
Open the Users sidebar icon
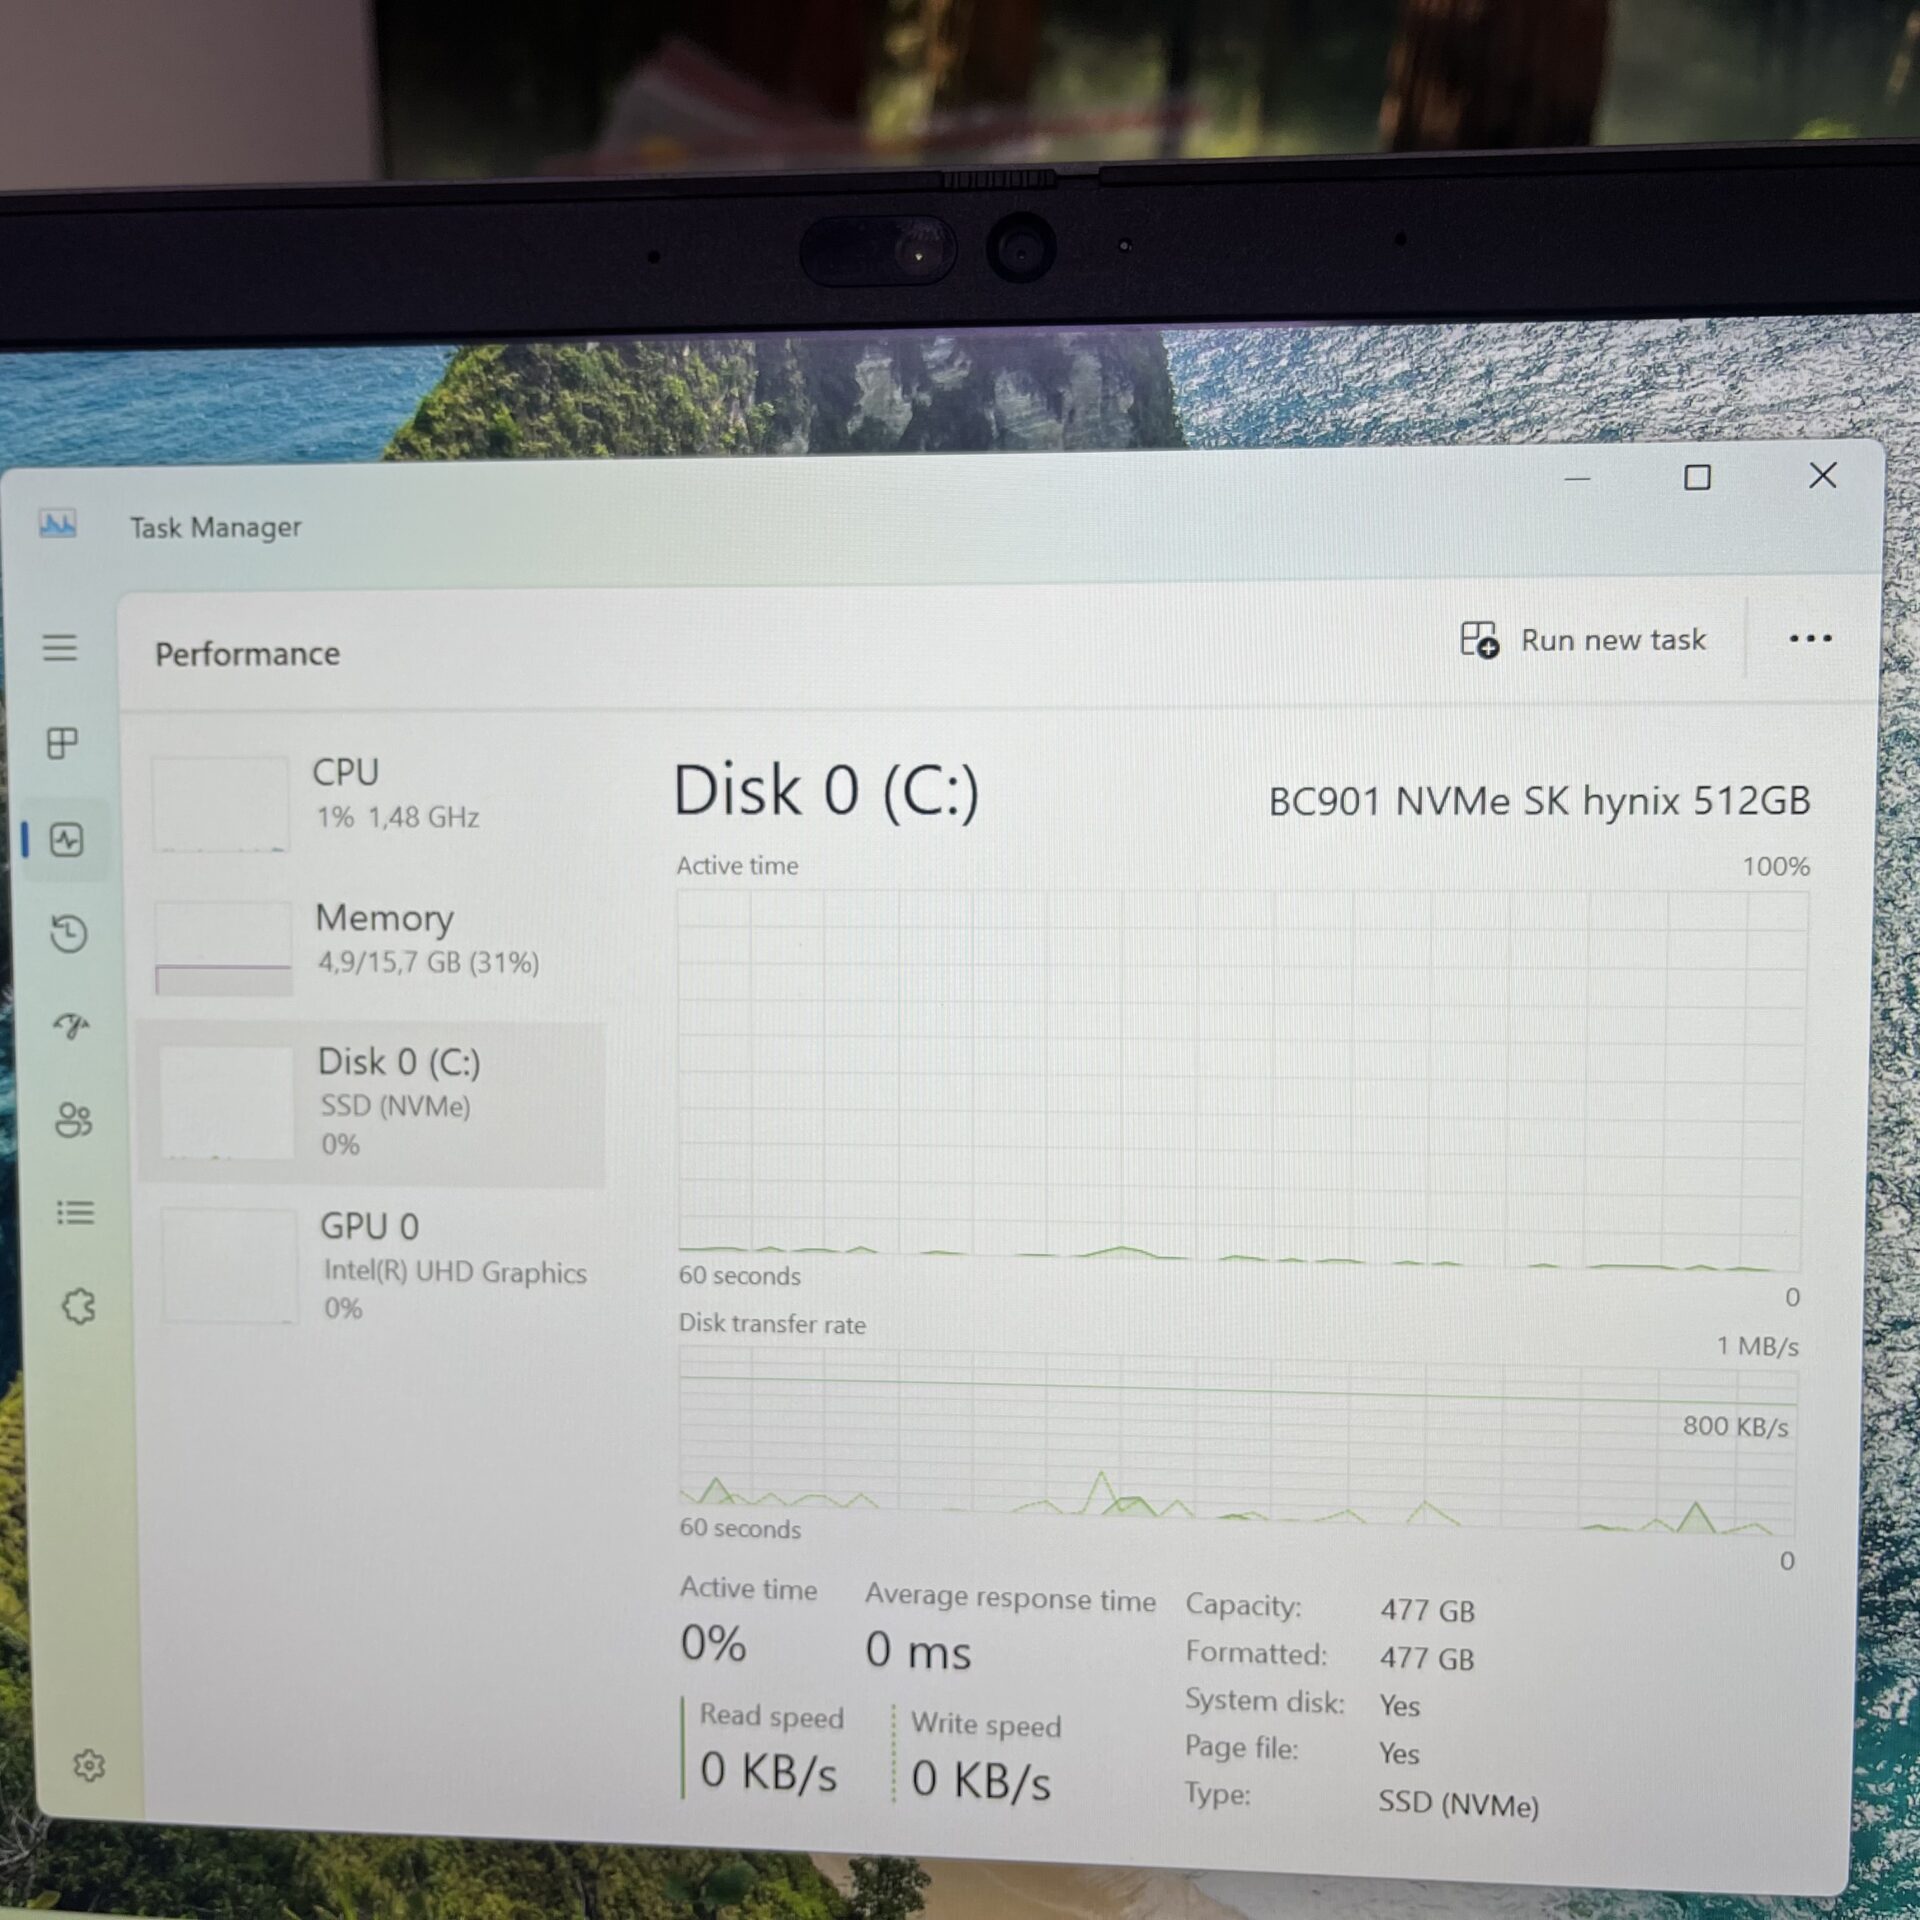coord(73,1120)
